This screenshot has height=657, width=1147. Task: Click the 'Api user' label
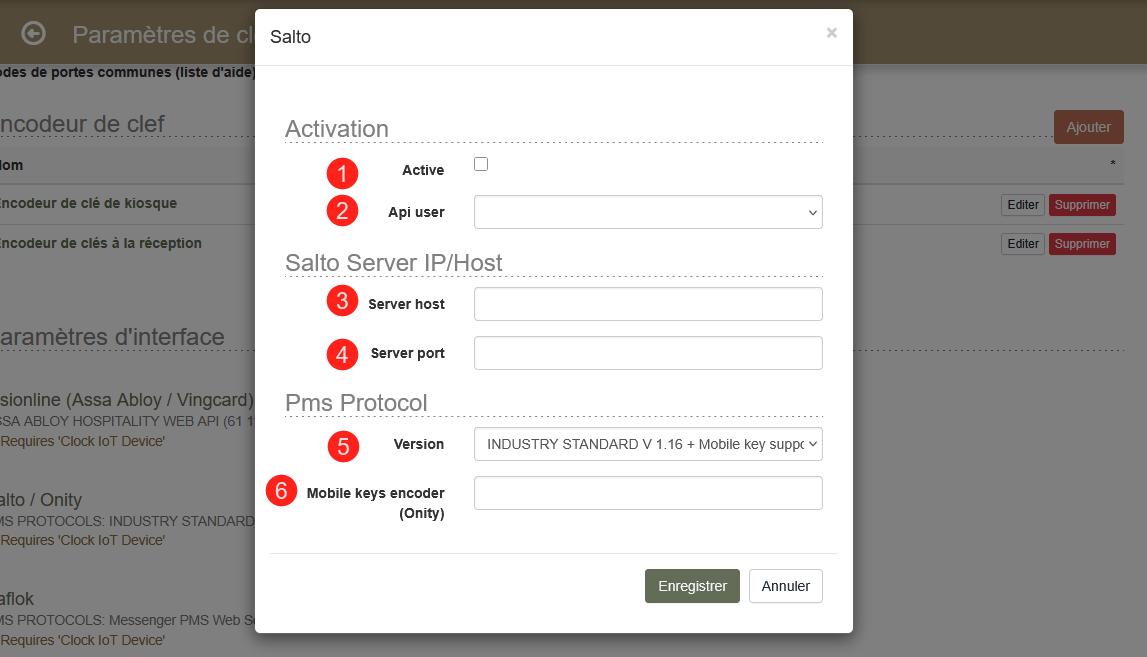point(416,212)
